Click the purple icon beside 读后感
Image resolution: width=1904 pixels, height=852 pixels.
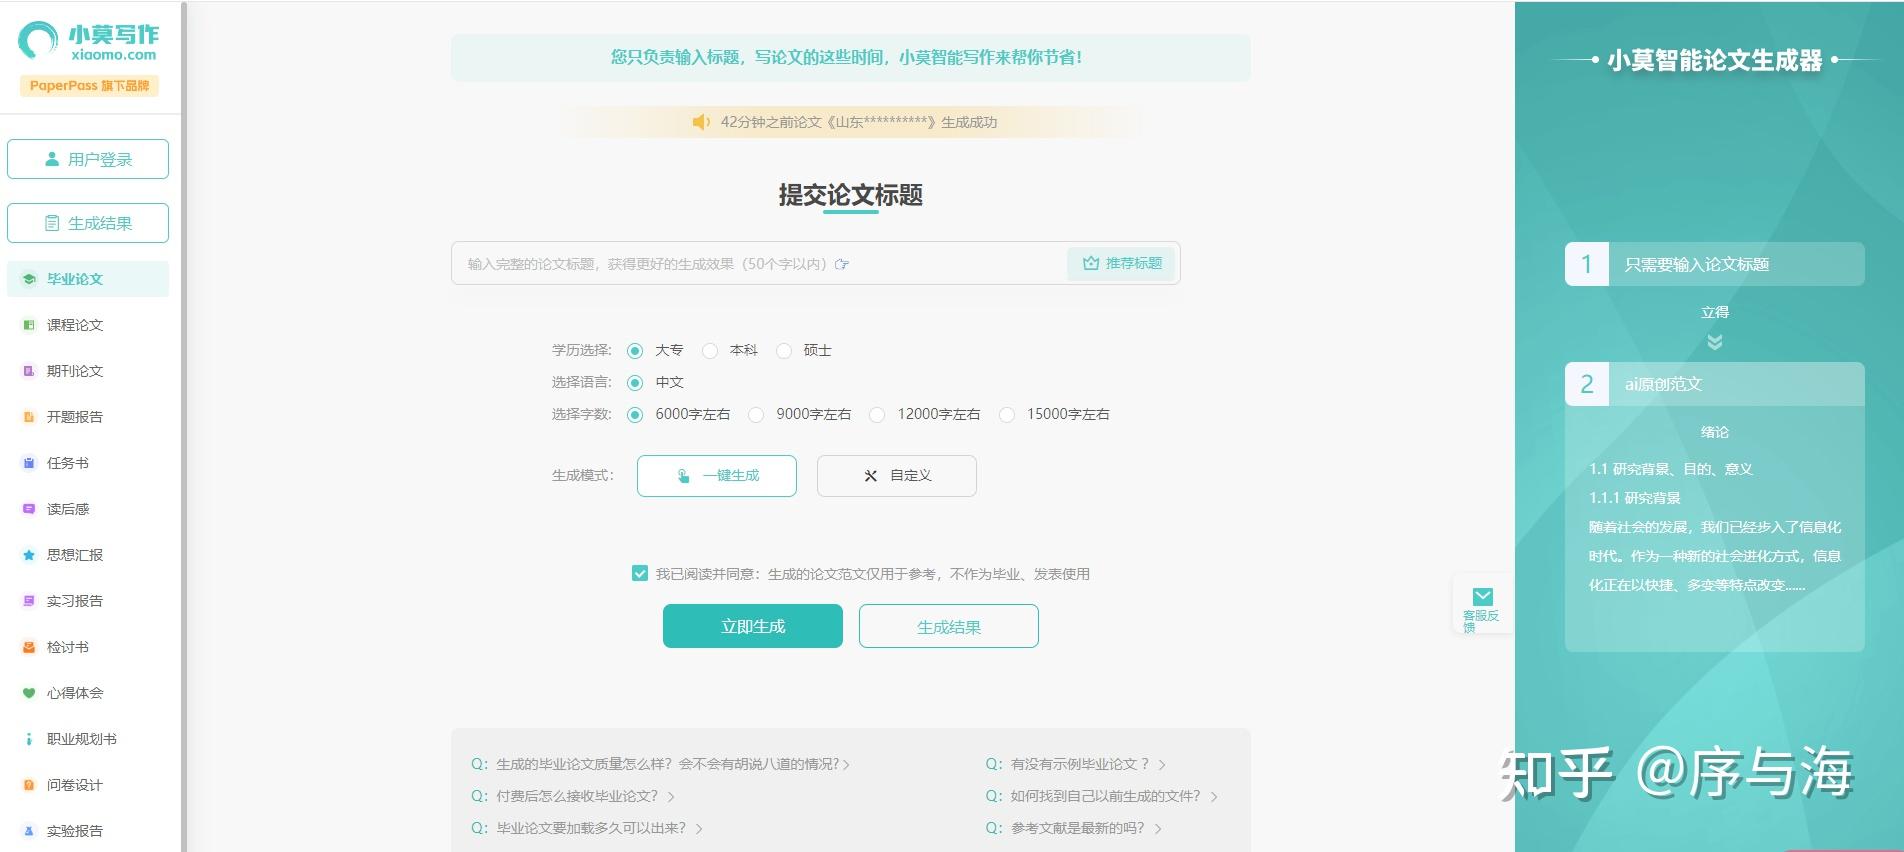[x=29, y=509]
